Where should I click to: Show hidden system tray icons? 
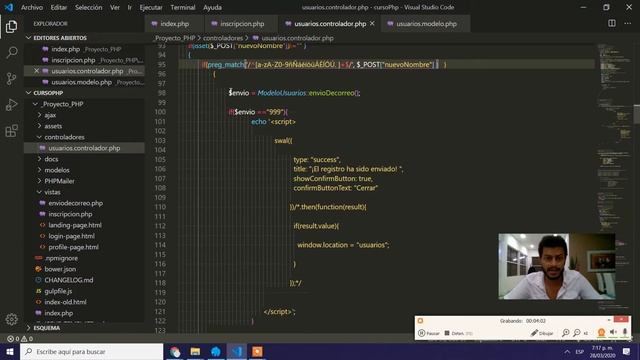(567, 351)
